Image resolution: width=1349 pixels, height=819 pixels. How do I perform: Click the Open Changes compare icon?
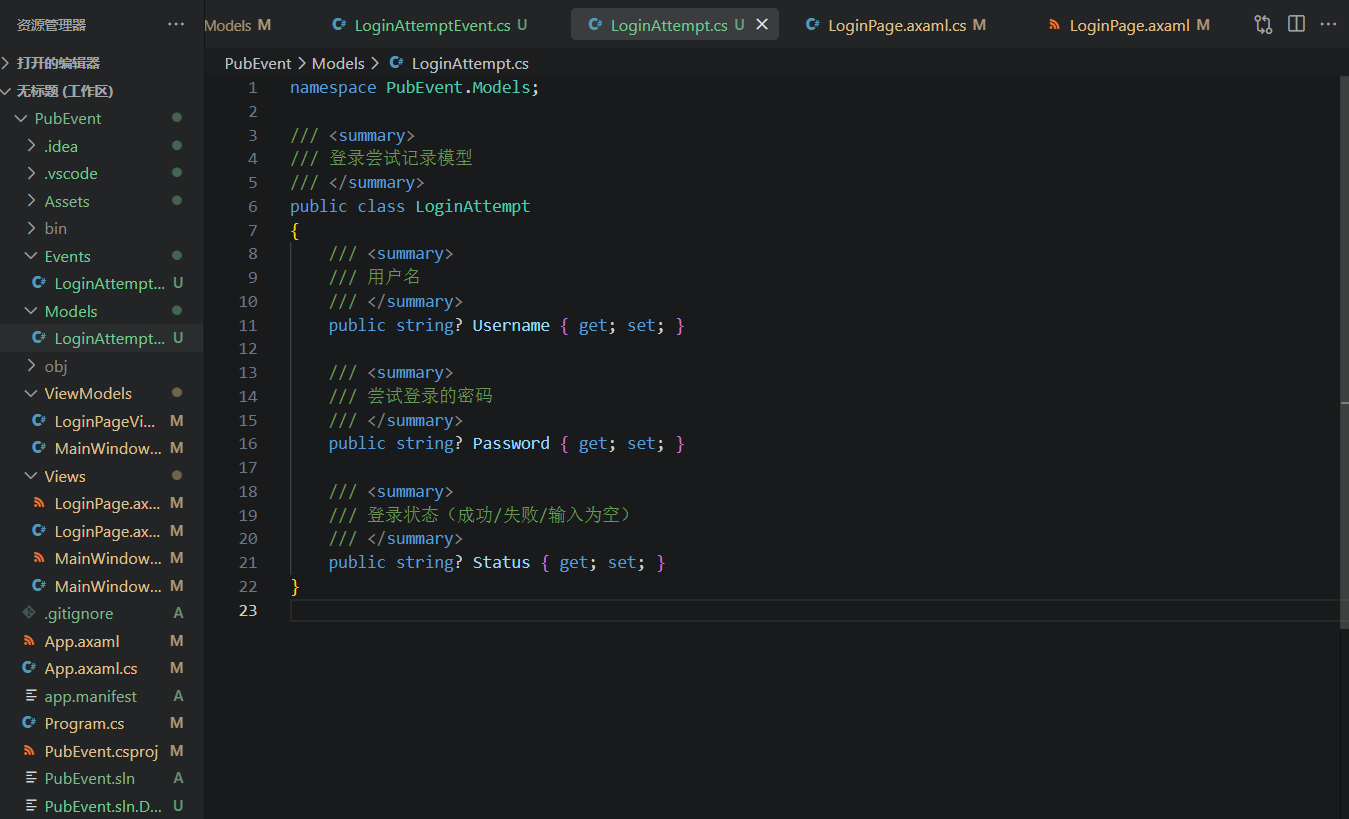1263,24
